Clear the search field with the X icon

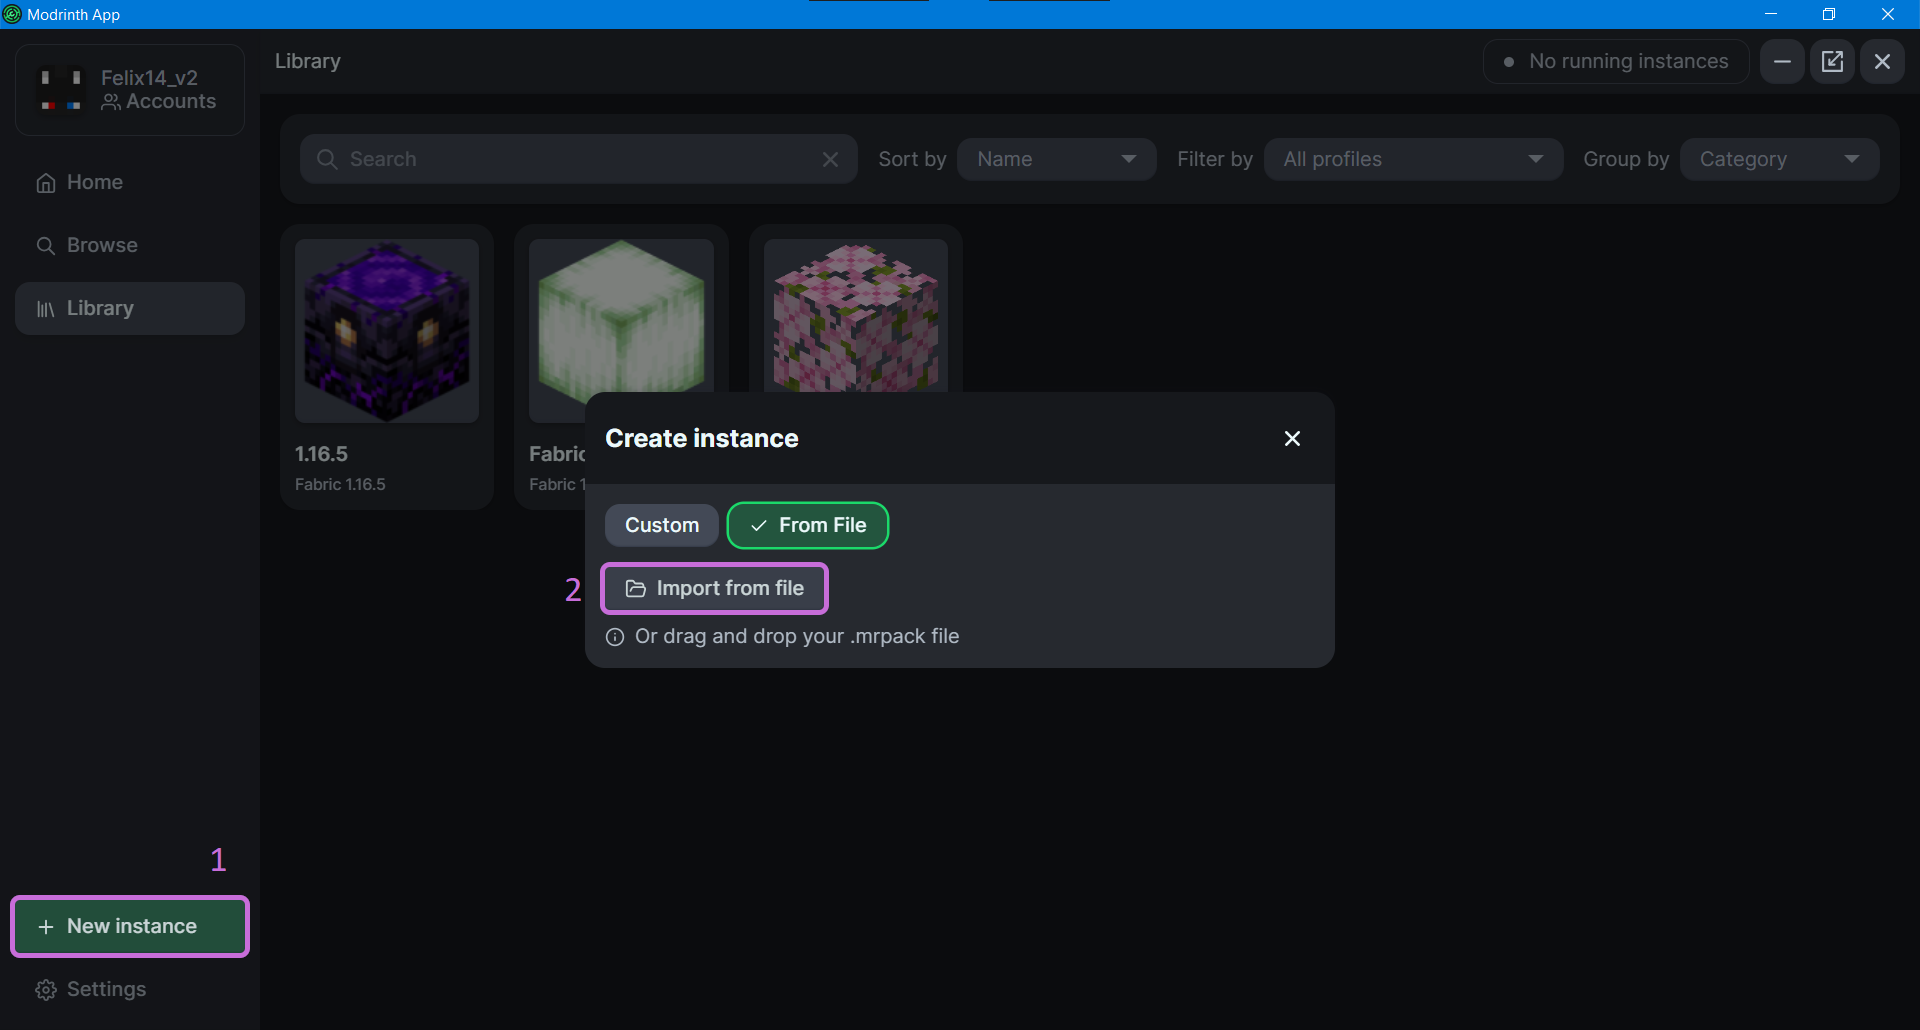(x=830, y=159)
